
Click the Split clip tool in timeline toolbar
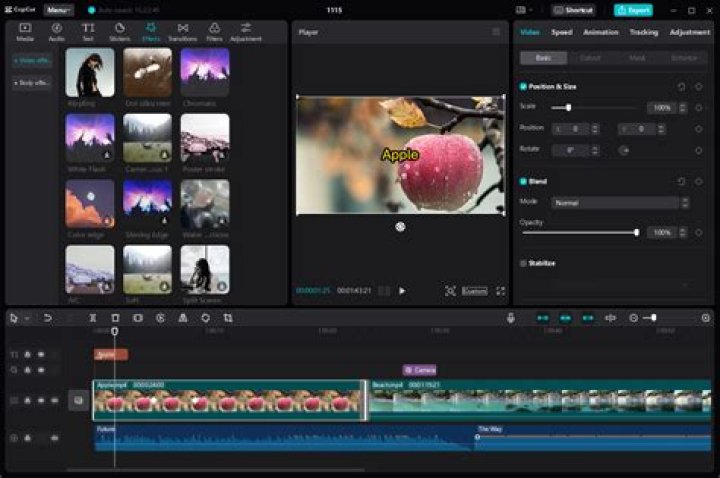coord(93,318)
